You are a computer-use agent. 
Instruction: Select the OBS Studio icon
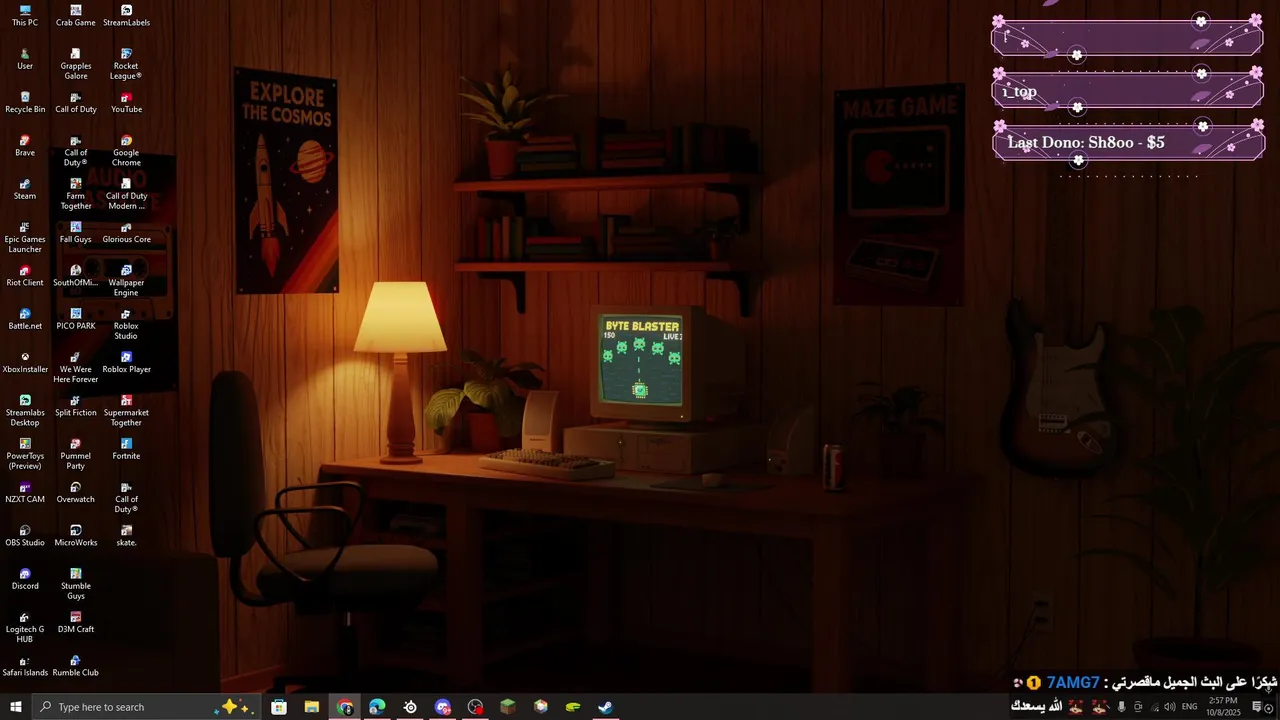(x=25, y=536)
